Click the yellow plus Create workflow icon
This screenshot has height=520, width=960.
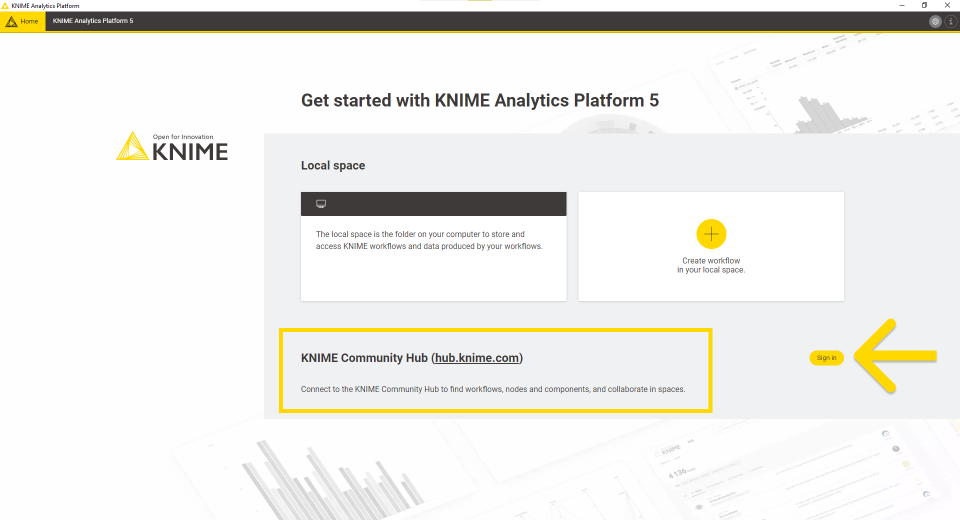pyautogui.click(x=711, y=234)
